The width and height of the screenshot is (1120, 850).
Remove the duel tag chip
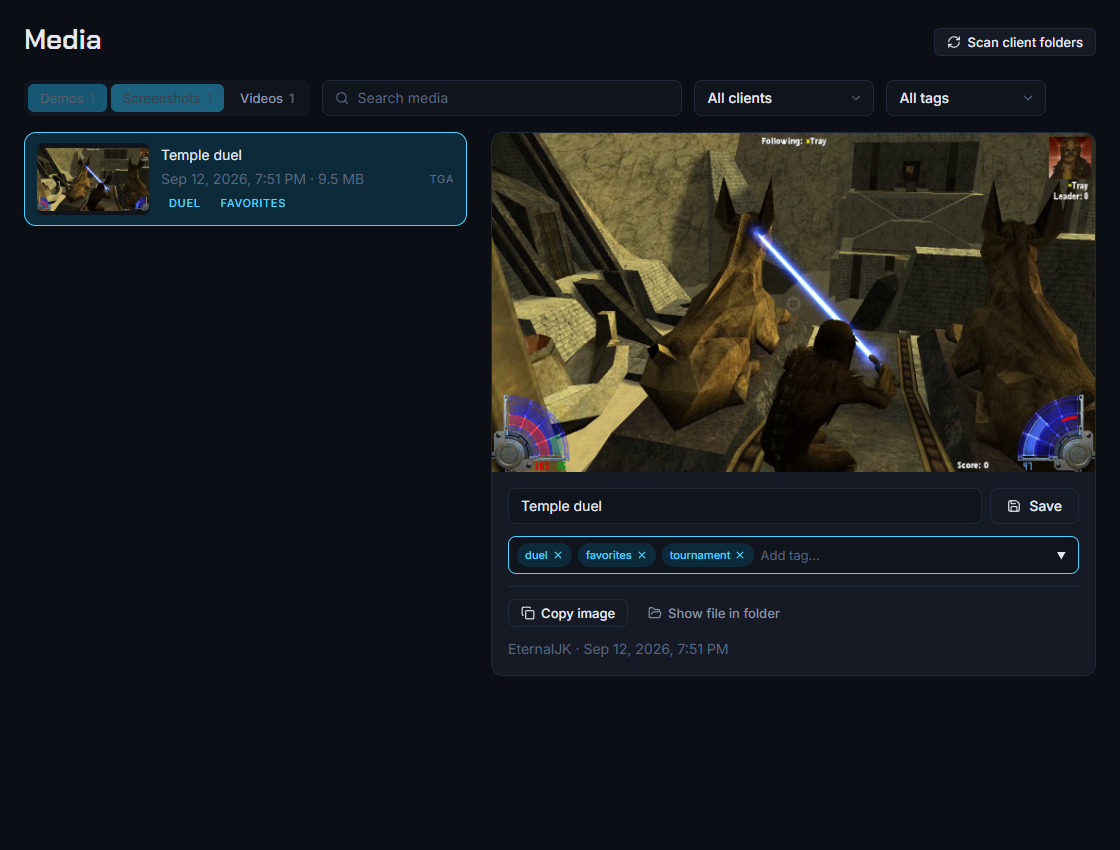tap(558, 555)
